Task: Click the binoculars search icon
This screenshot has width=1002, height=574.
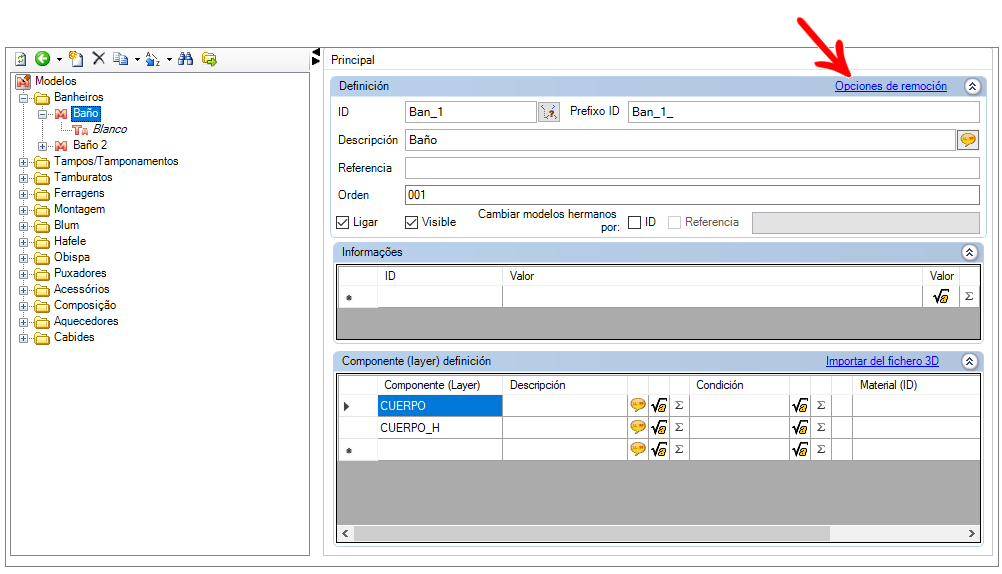Action: pos(185,59)
